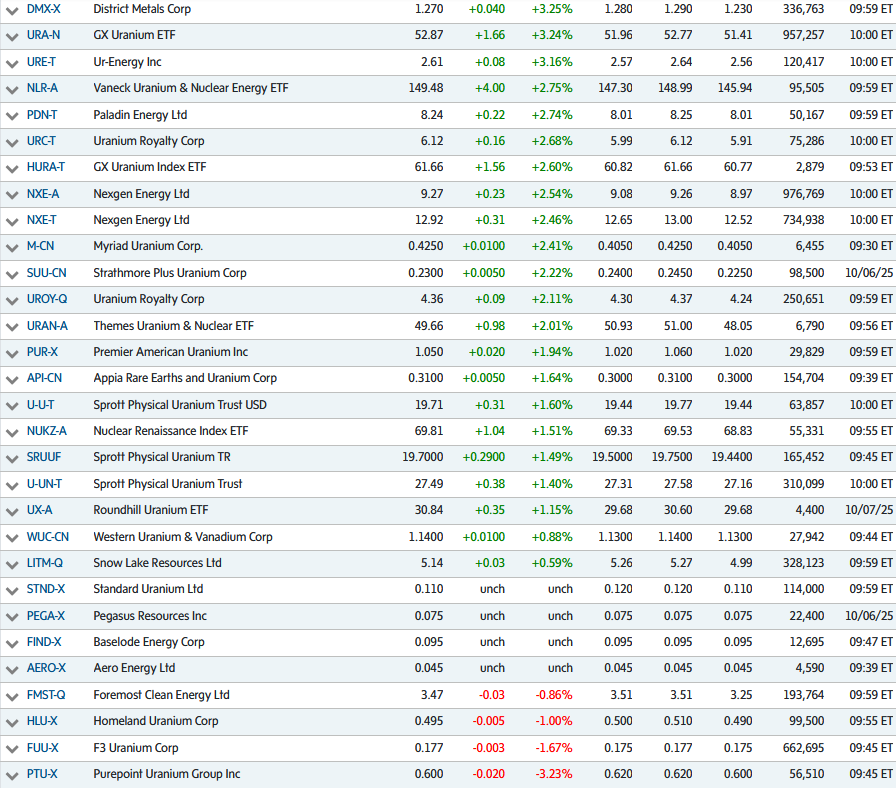Viewport: 896px width, 788px height.
Task: Select the FUU-X ticker symbol
Action: 42,748
